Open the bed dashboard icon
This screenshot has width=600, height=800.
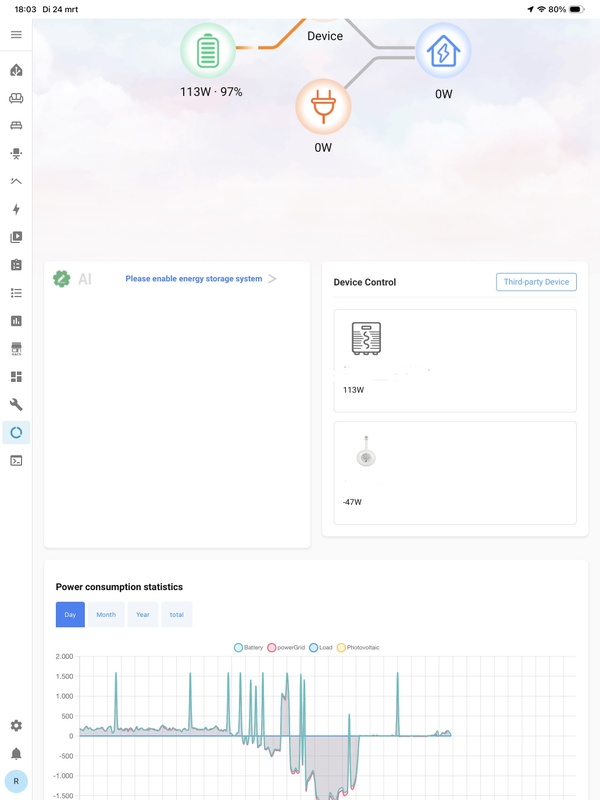[16, 126]
